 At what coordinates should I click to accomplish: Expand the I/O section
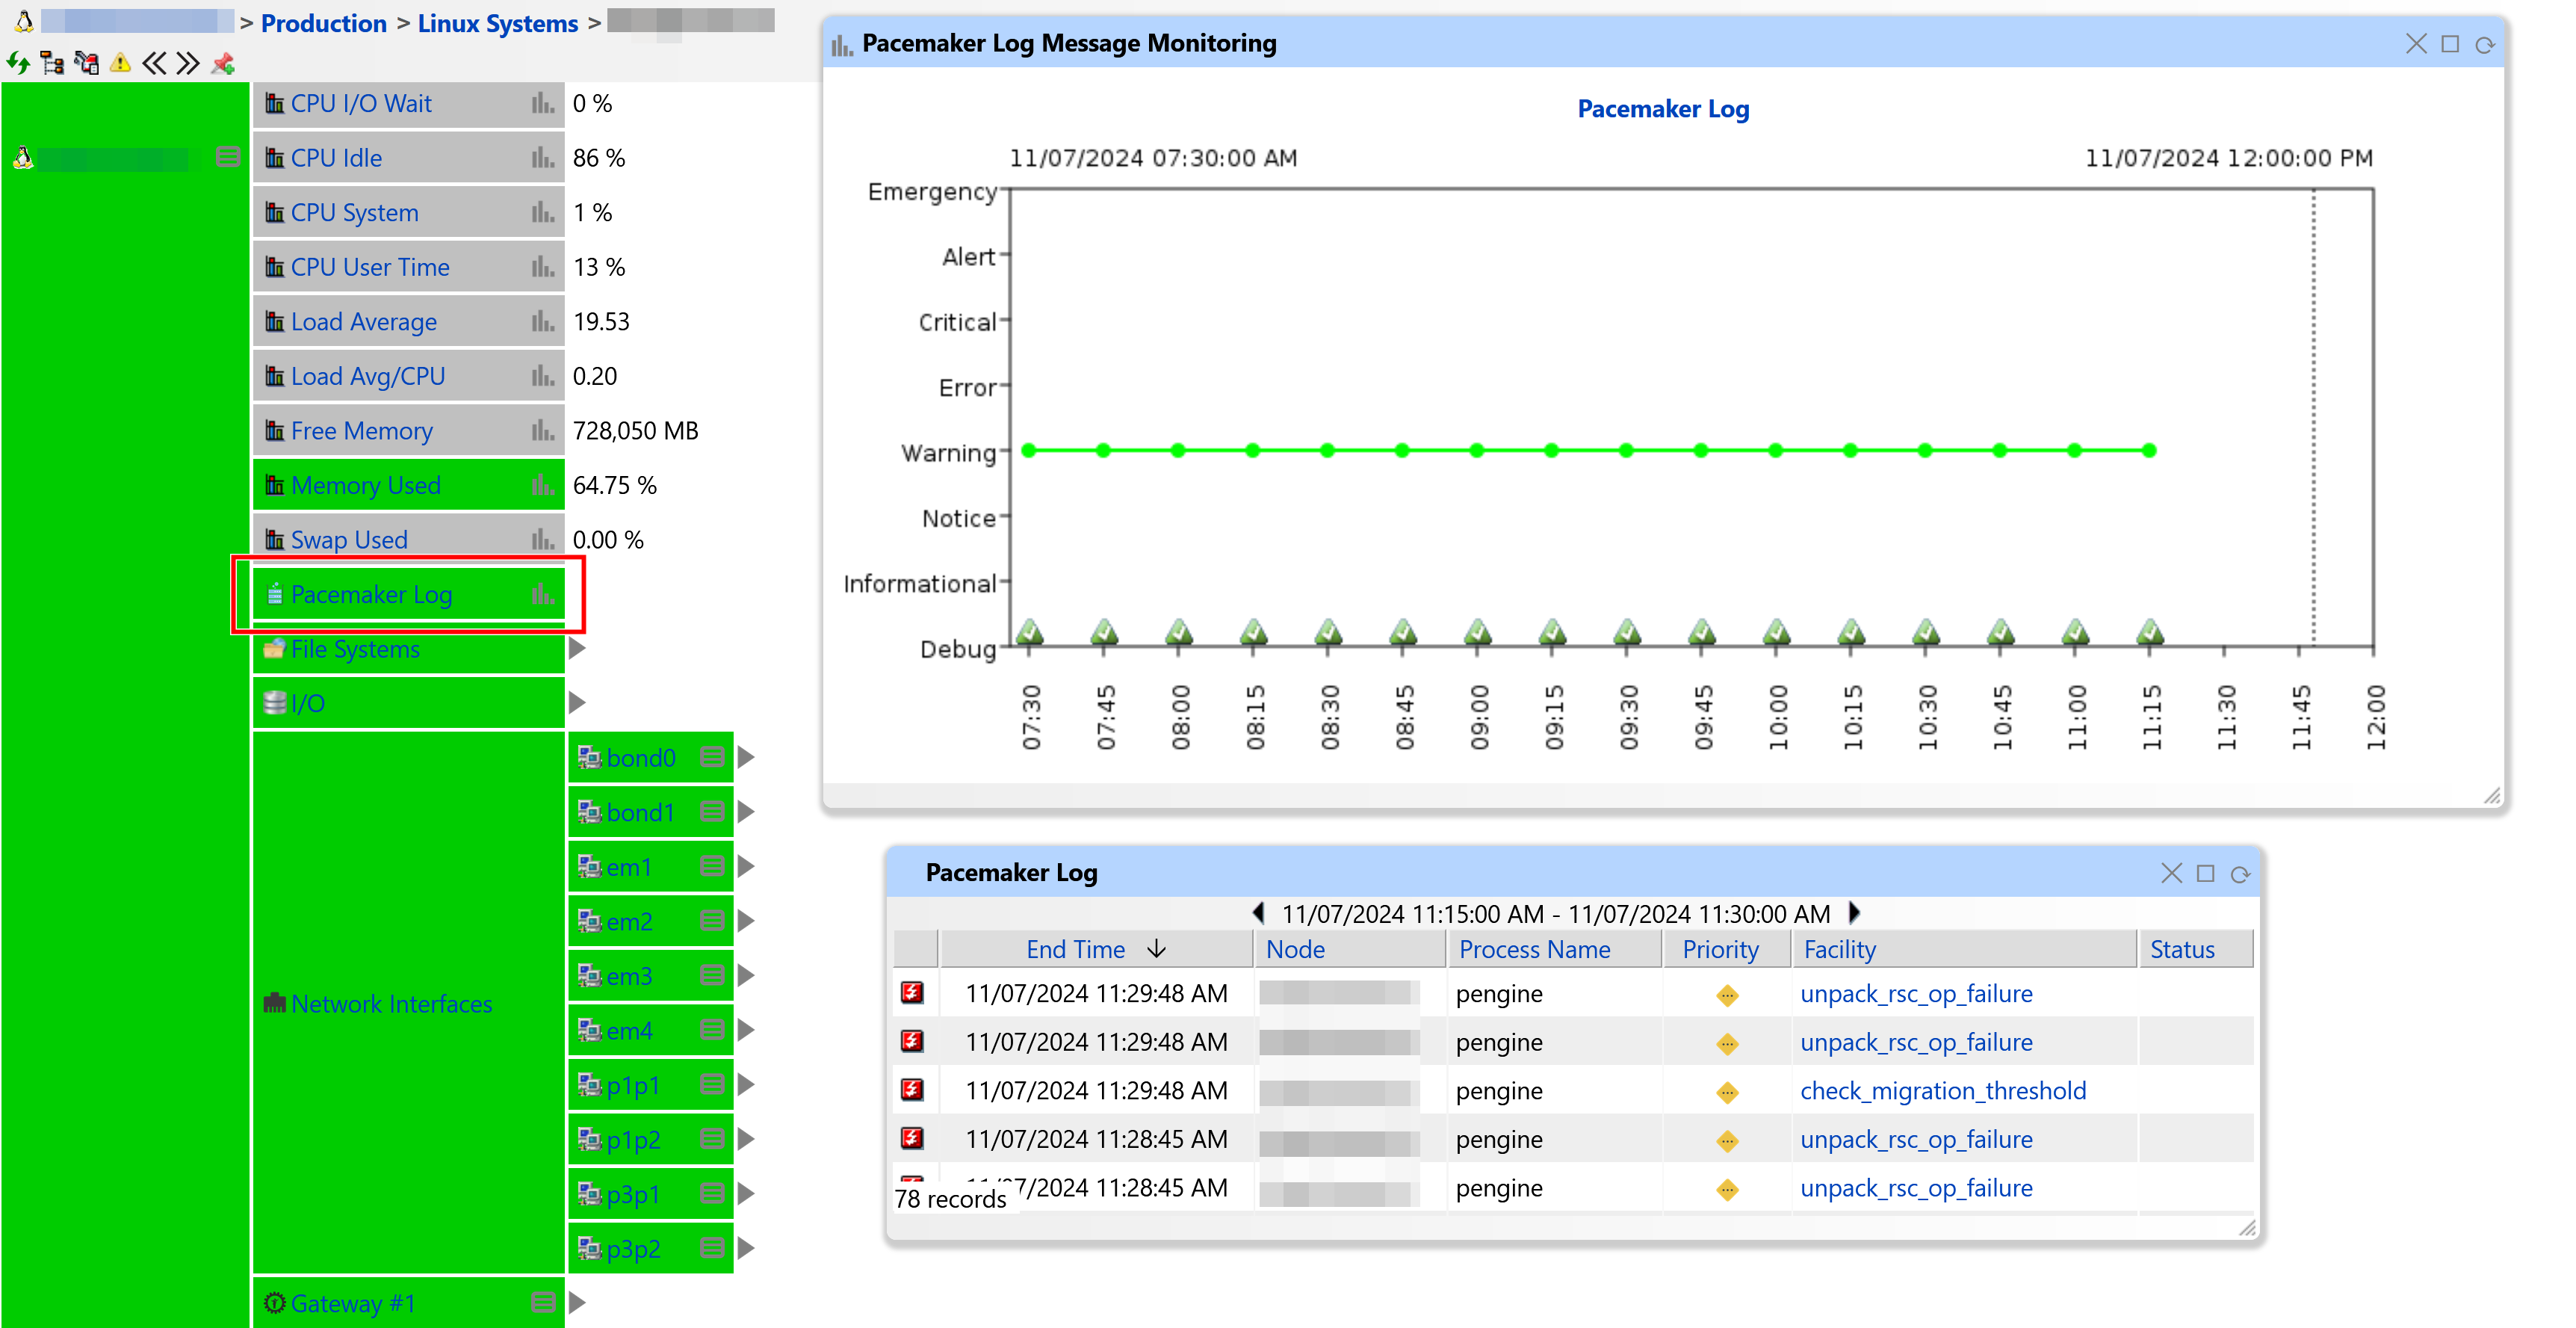click(x=576, y=702)
